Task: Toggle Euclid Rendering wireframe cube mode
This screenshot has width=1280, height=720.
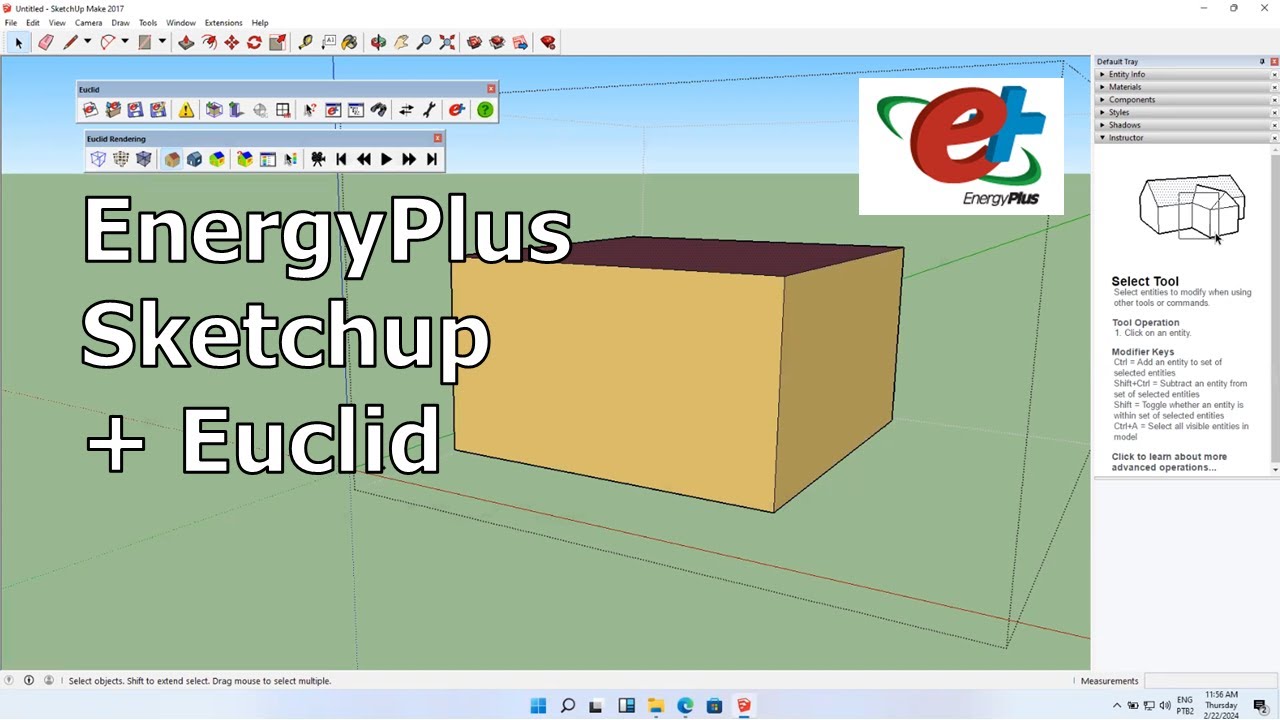Action: click(98, 159)
